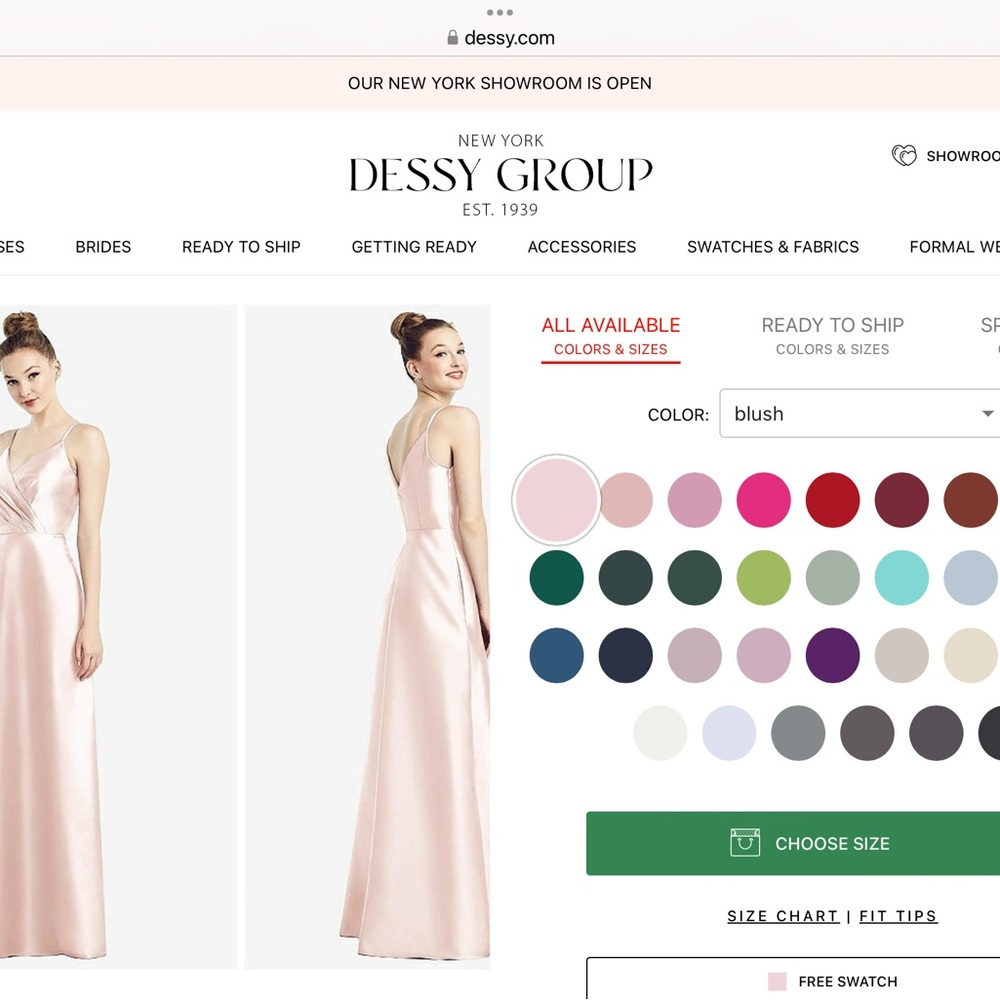
Task: Switch to the READY TO SHIP colors tab
Action: (x=832, y=335)
